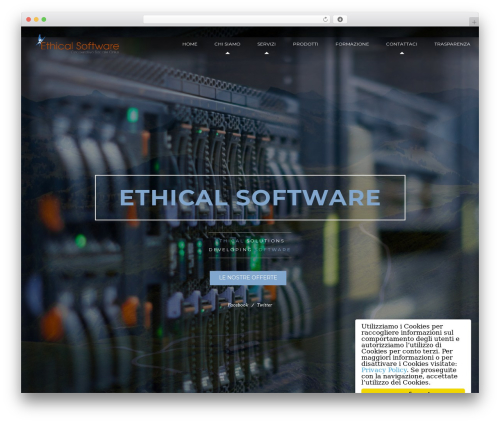Click the Ethical Software logo
This screenshot has width=500, height=423.
(x=78, y=44)
